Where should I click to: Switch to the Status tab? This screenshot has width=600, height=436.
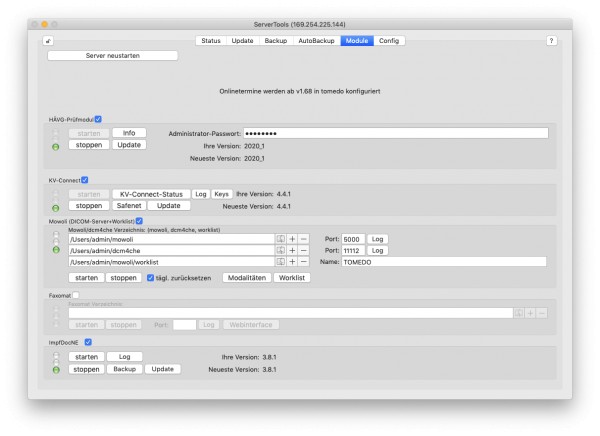pos(211,41)
